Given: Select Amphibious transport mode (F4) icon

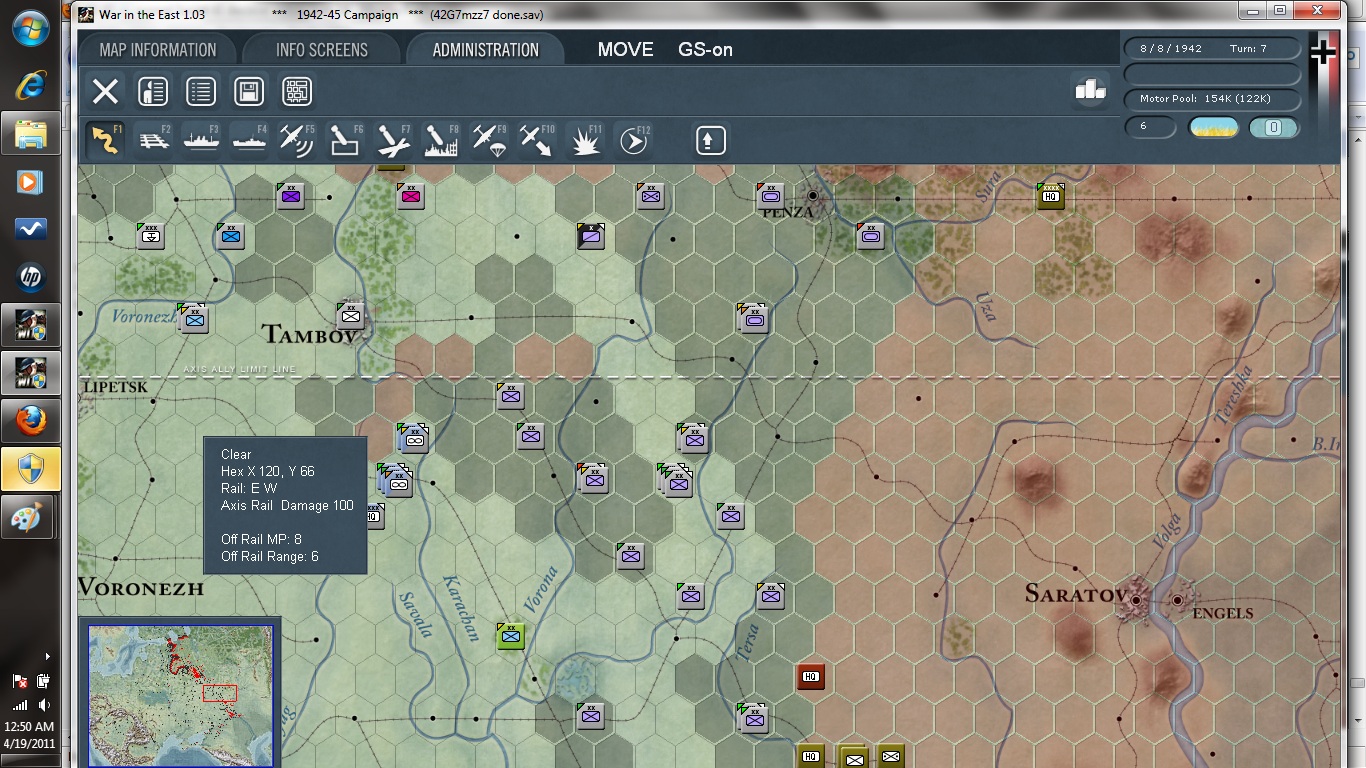Looking at the screenshot, I should tap(249, 140).
